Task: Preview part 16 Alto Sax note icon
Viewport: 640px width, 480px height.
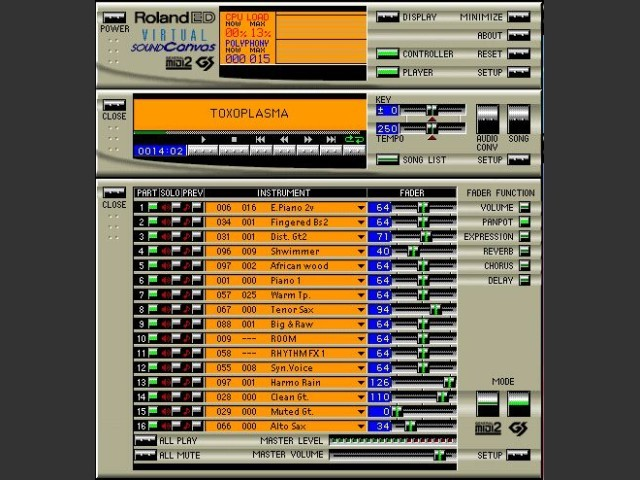Action: (x=187, y=426)
